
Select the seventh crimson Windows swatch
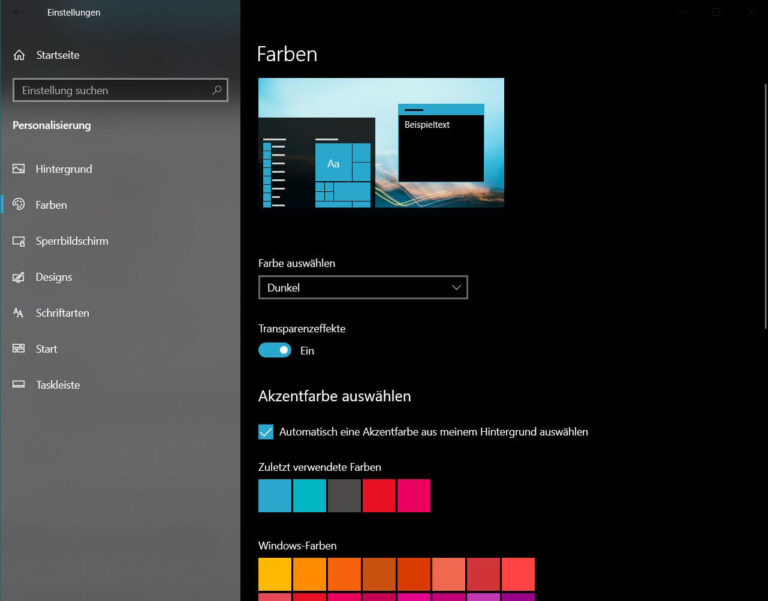pos(483,574)
